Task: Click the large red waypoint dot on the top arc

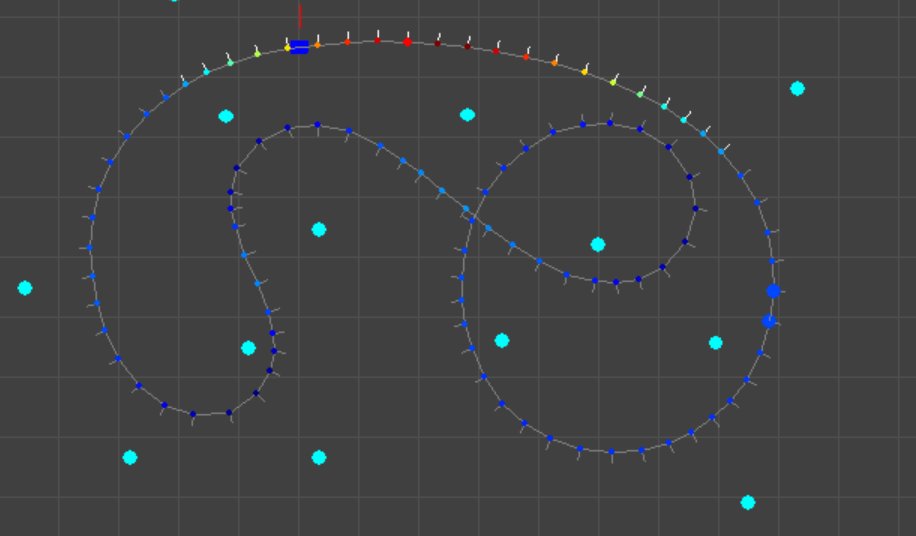Action: (x=407, y=42)
